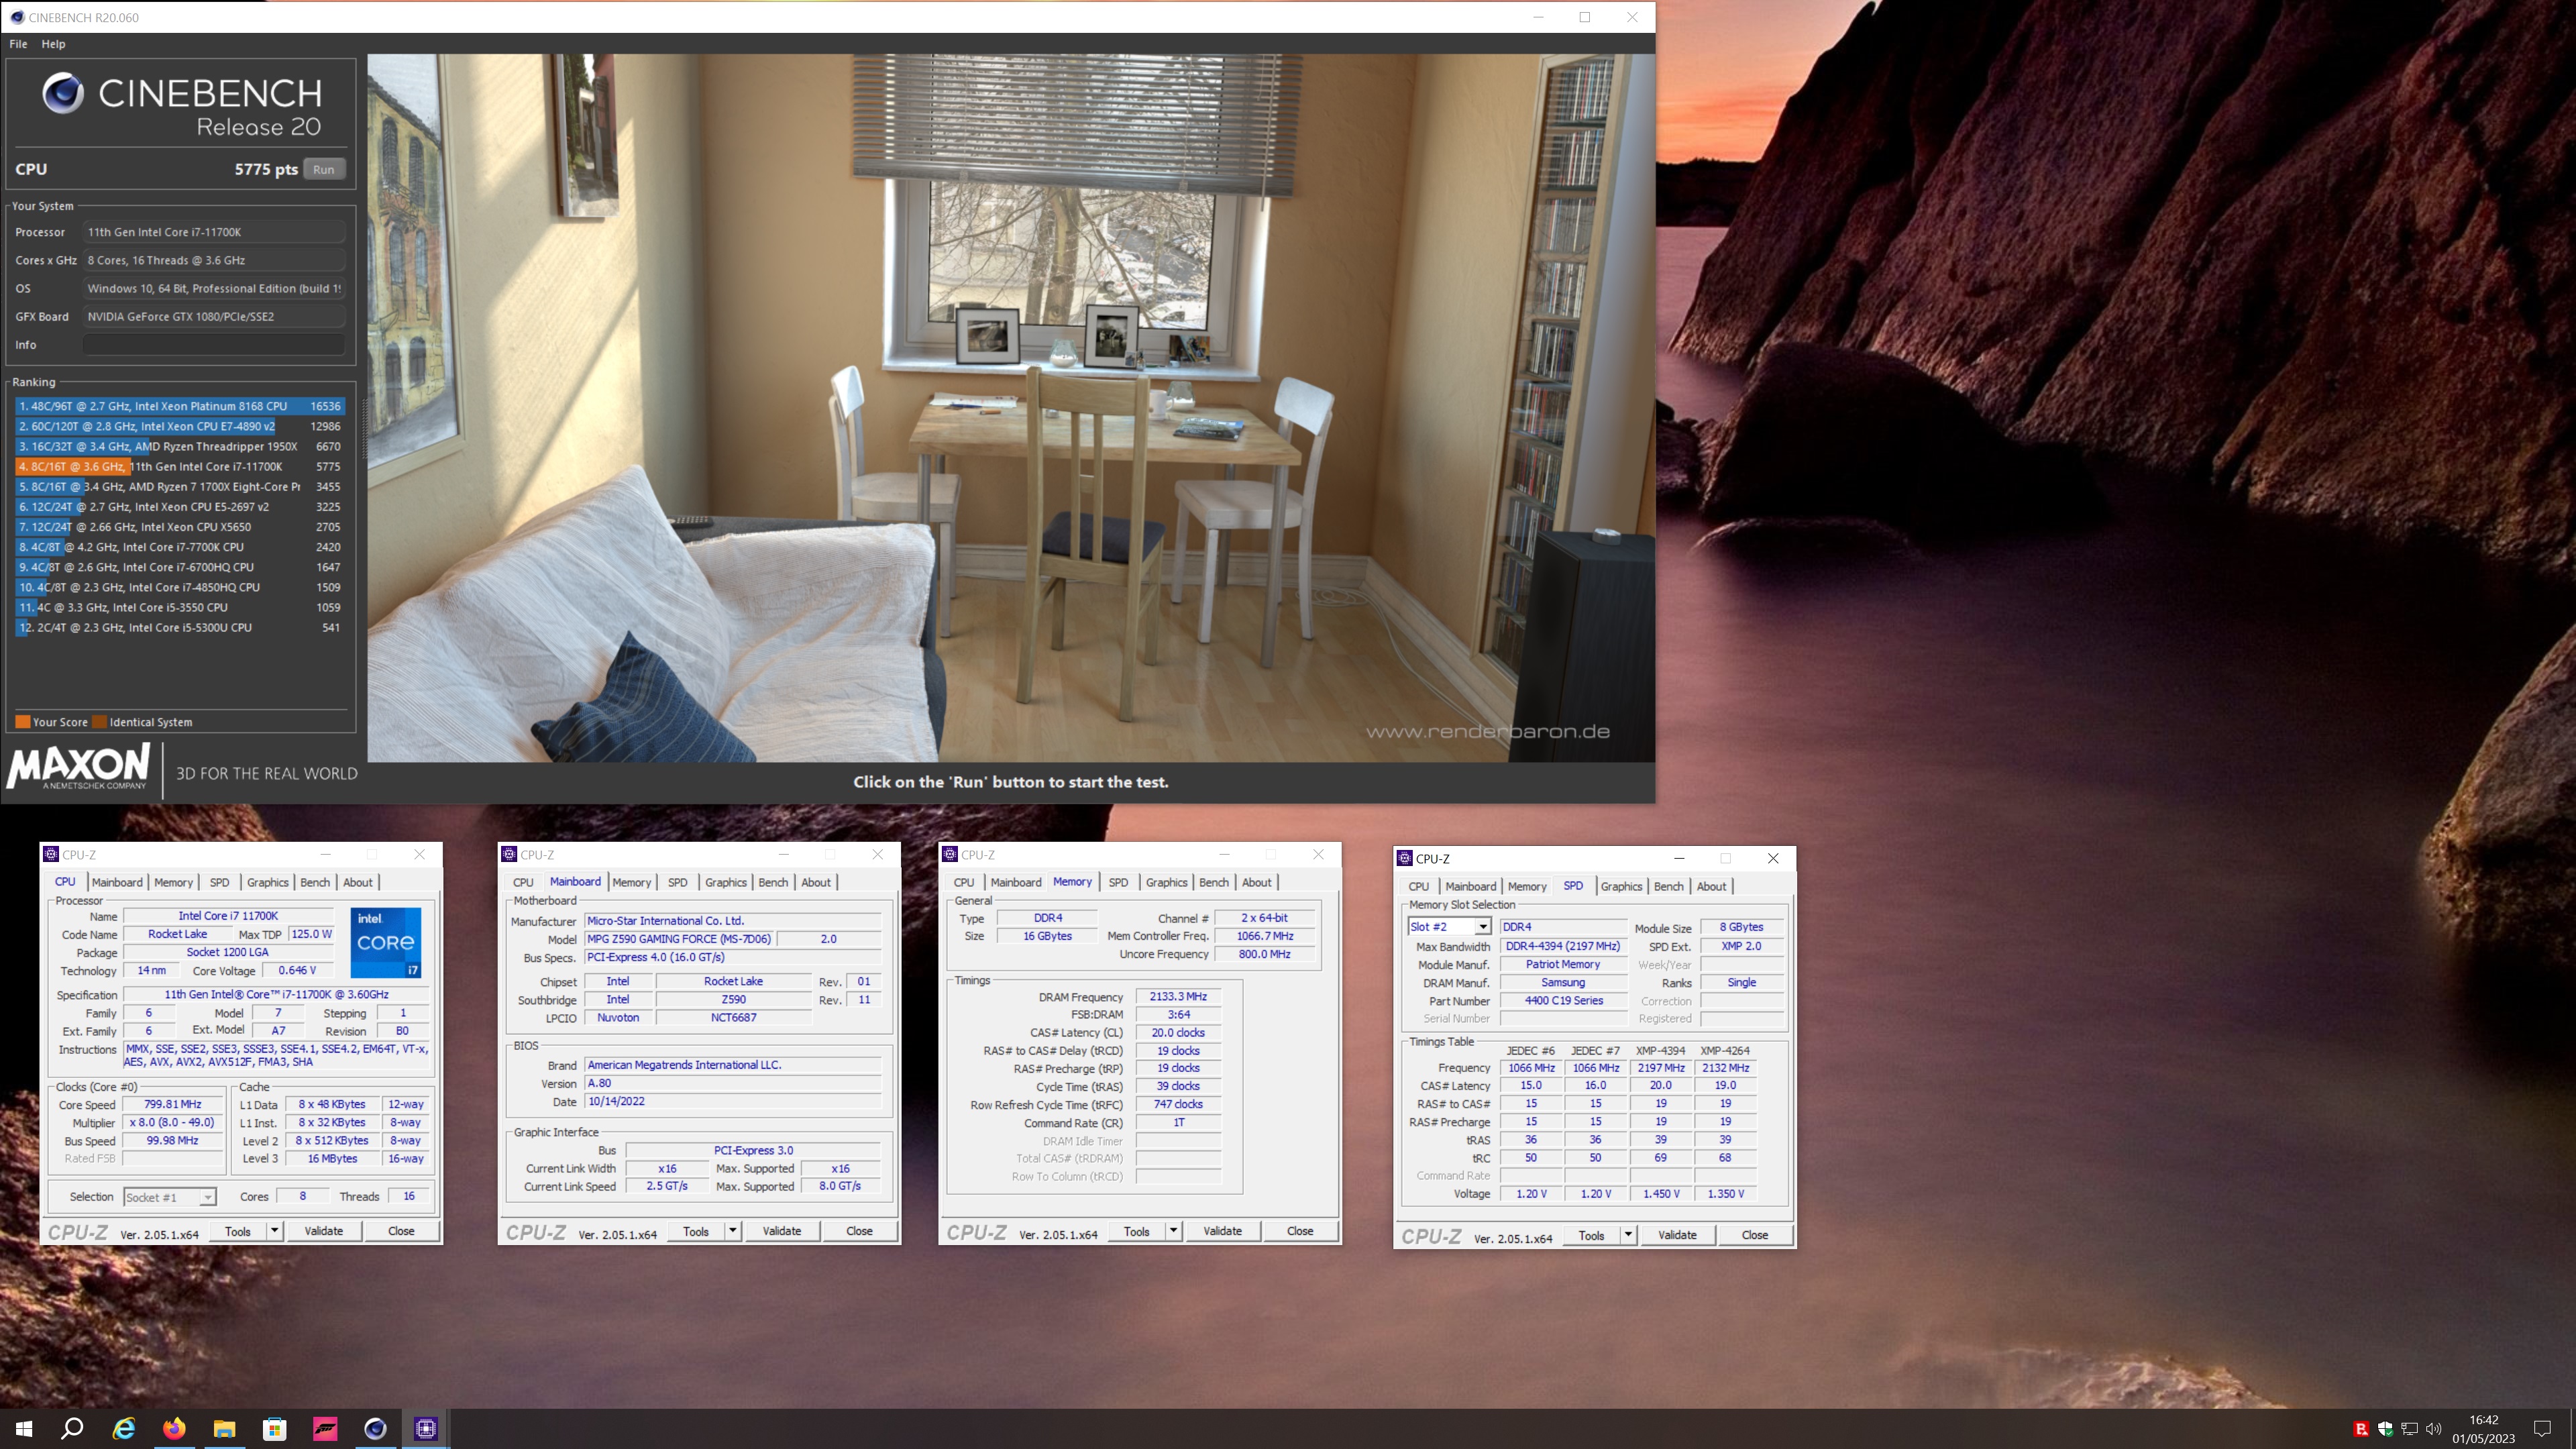The width and height of the screenshot is (2576, 1449).
Task: Open SPD tab in Memory CPU-Z window
Action: 1118,882
